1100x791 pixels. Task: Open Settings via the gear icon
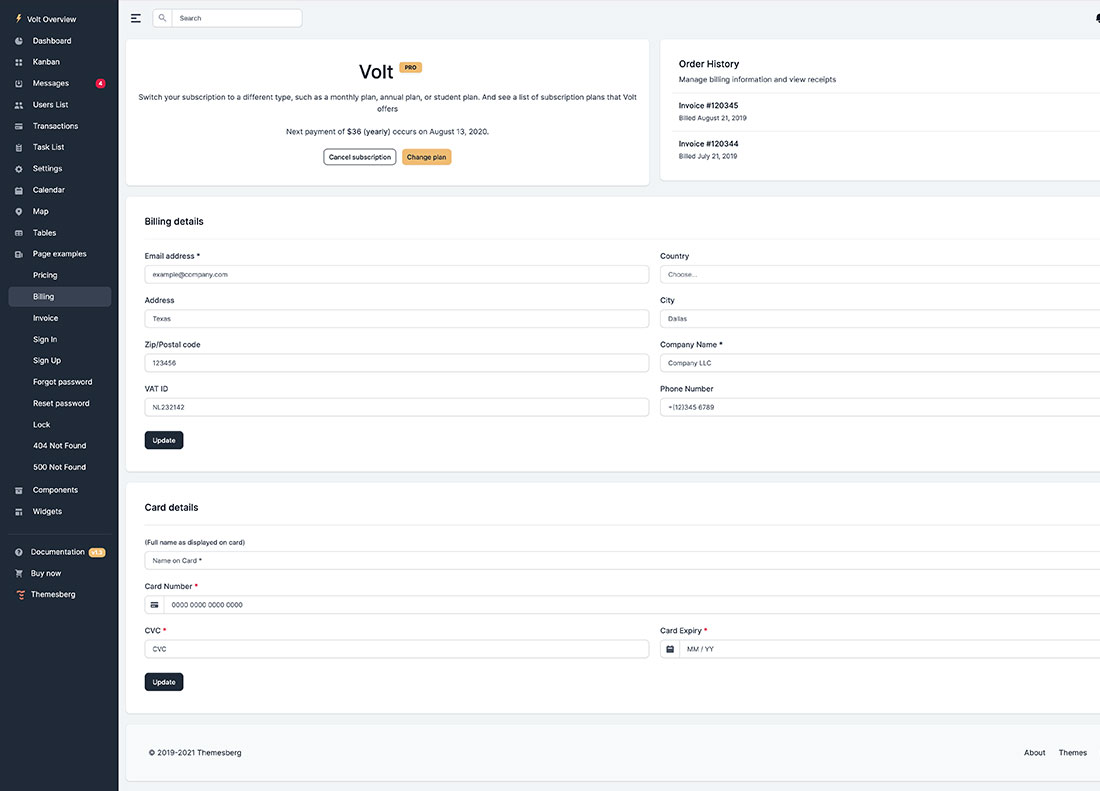coord(18,168)
